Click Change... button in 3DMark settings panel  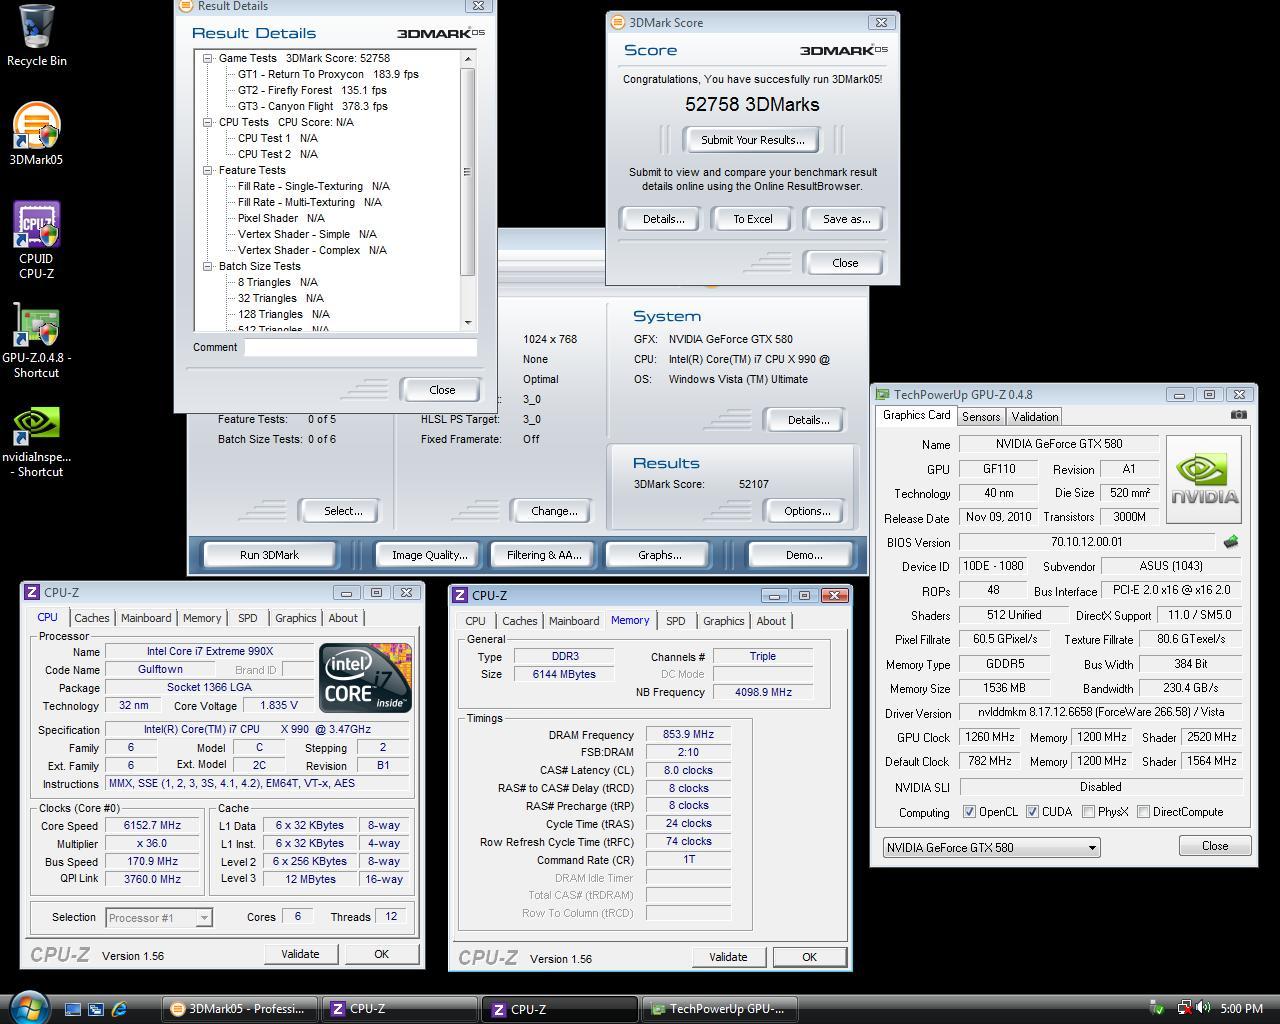pos(554,511)
